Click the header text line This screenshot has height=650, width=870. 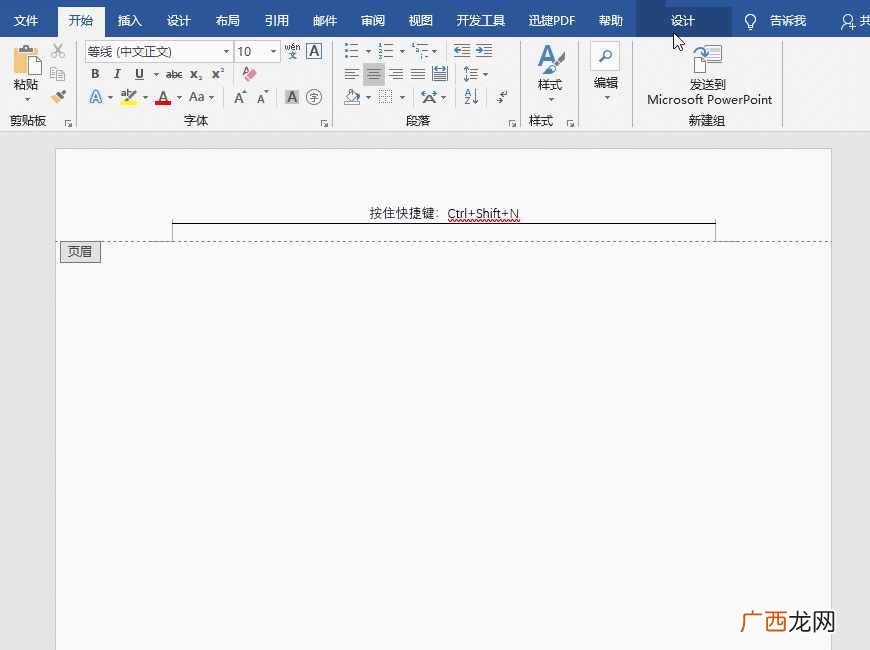coord(444,213)
